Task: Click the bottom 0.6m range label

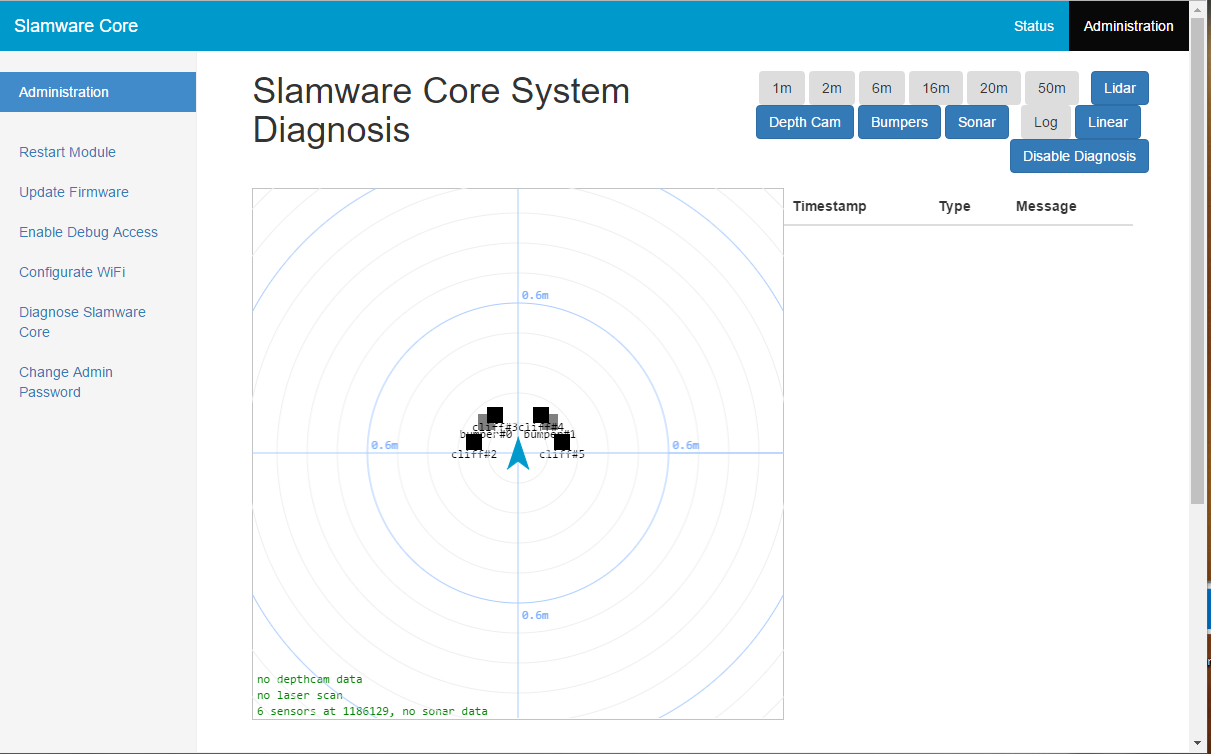Action: click(x=535, y=615)
